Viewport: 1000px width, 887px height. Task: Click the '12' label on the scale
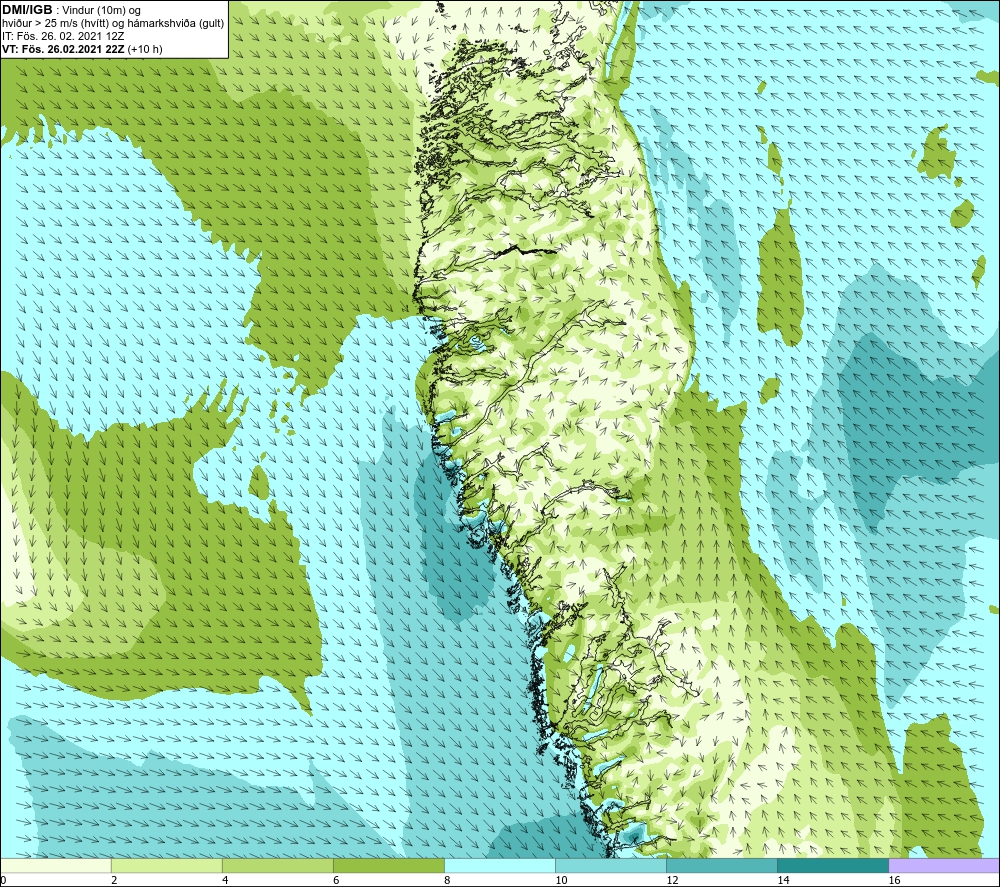672,880
